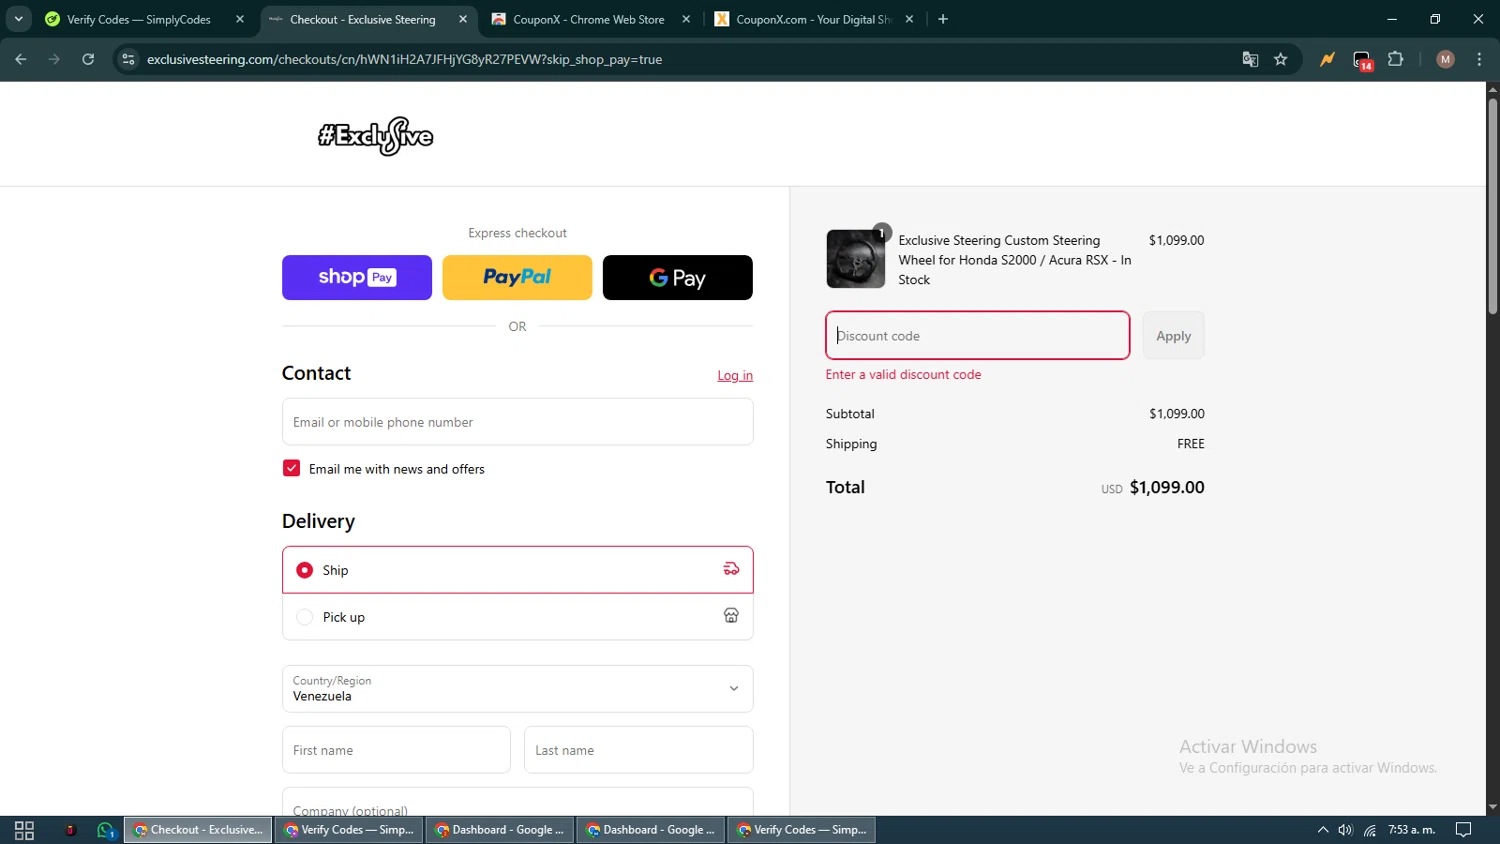Switch to CouponX.com Your Digital tab

pyautogui.click(x=812, y=19)
